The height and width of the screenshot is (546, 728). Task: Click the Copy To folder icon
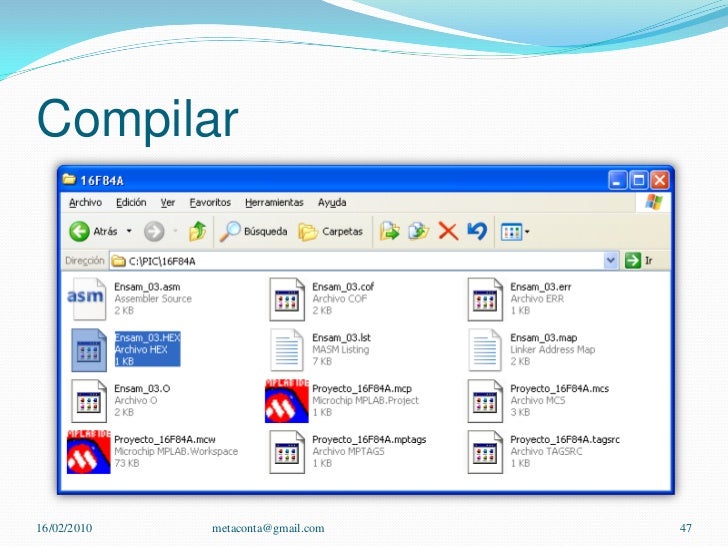point(418,231)
